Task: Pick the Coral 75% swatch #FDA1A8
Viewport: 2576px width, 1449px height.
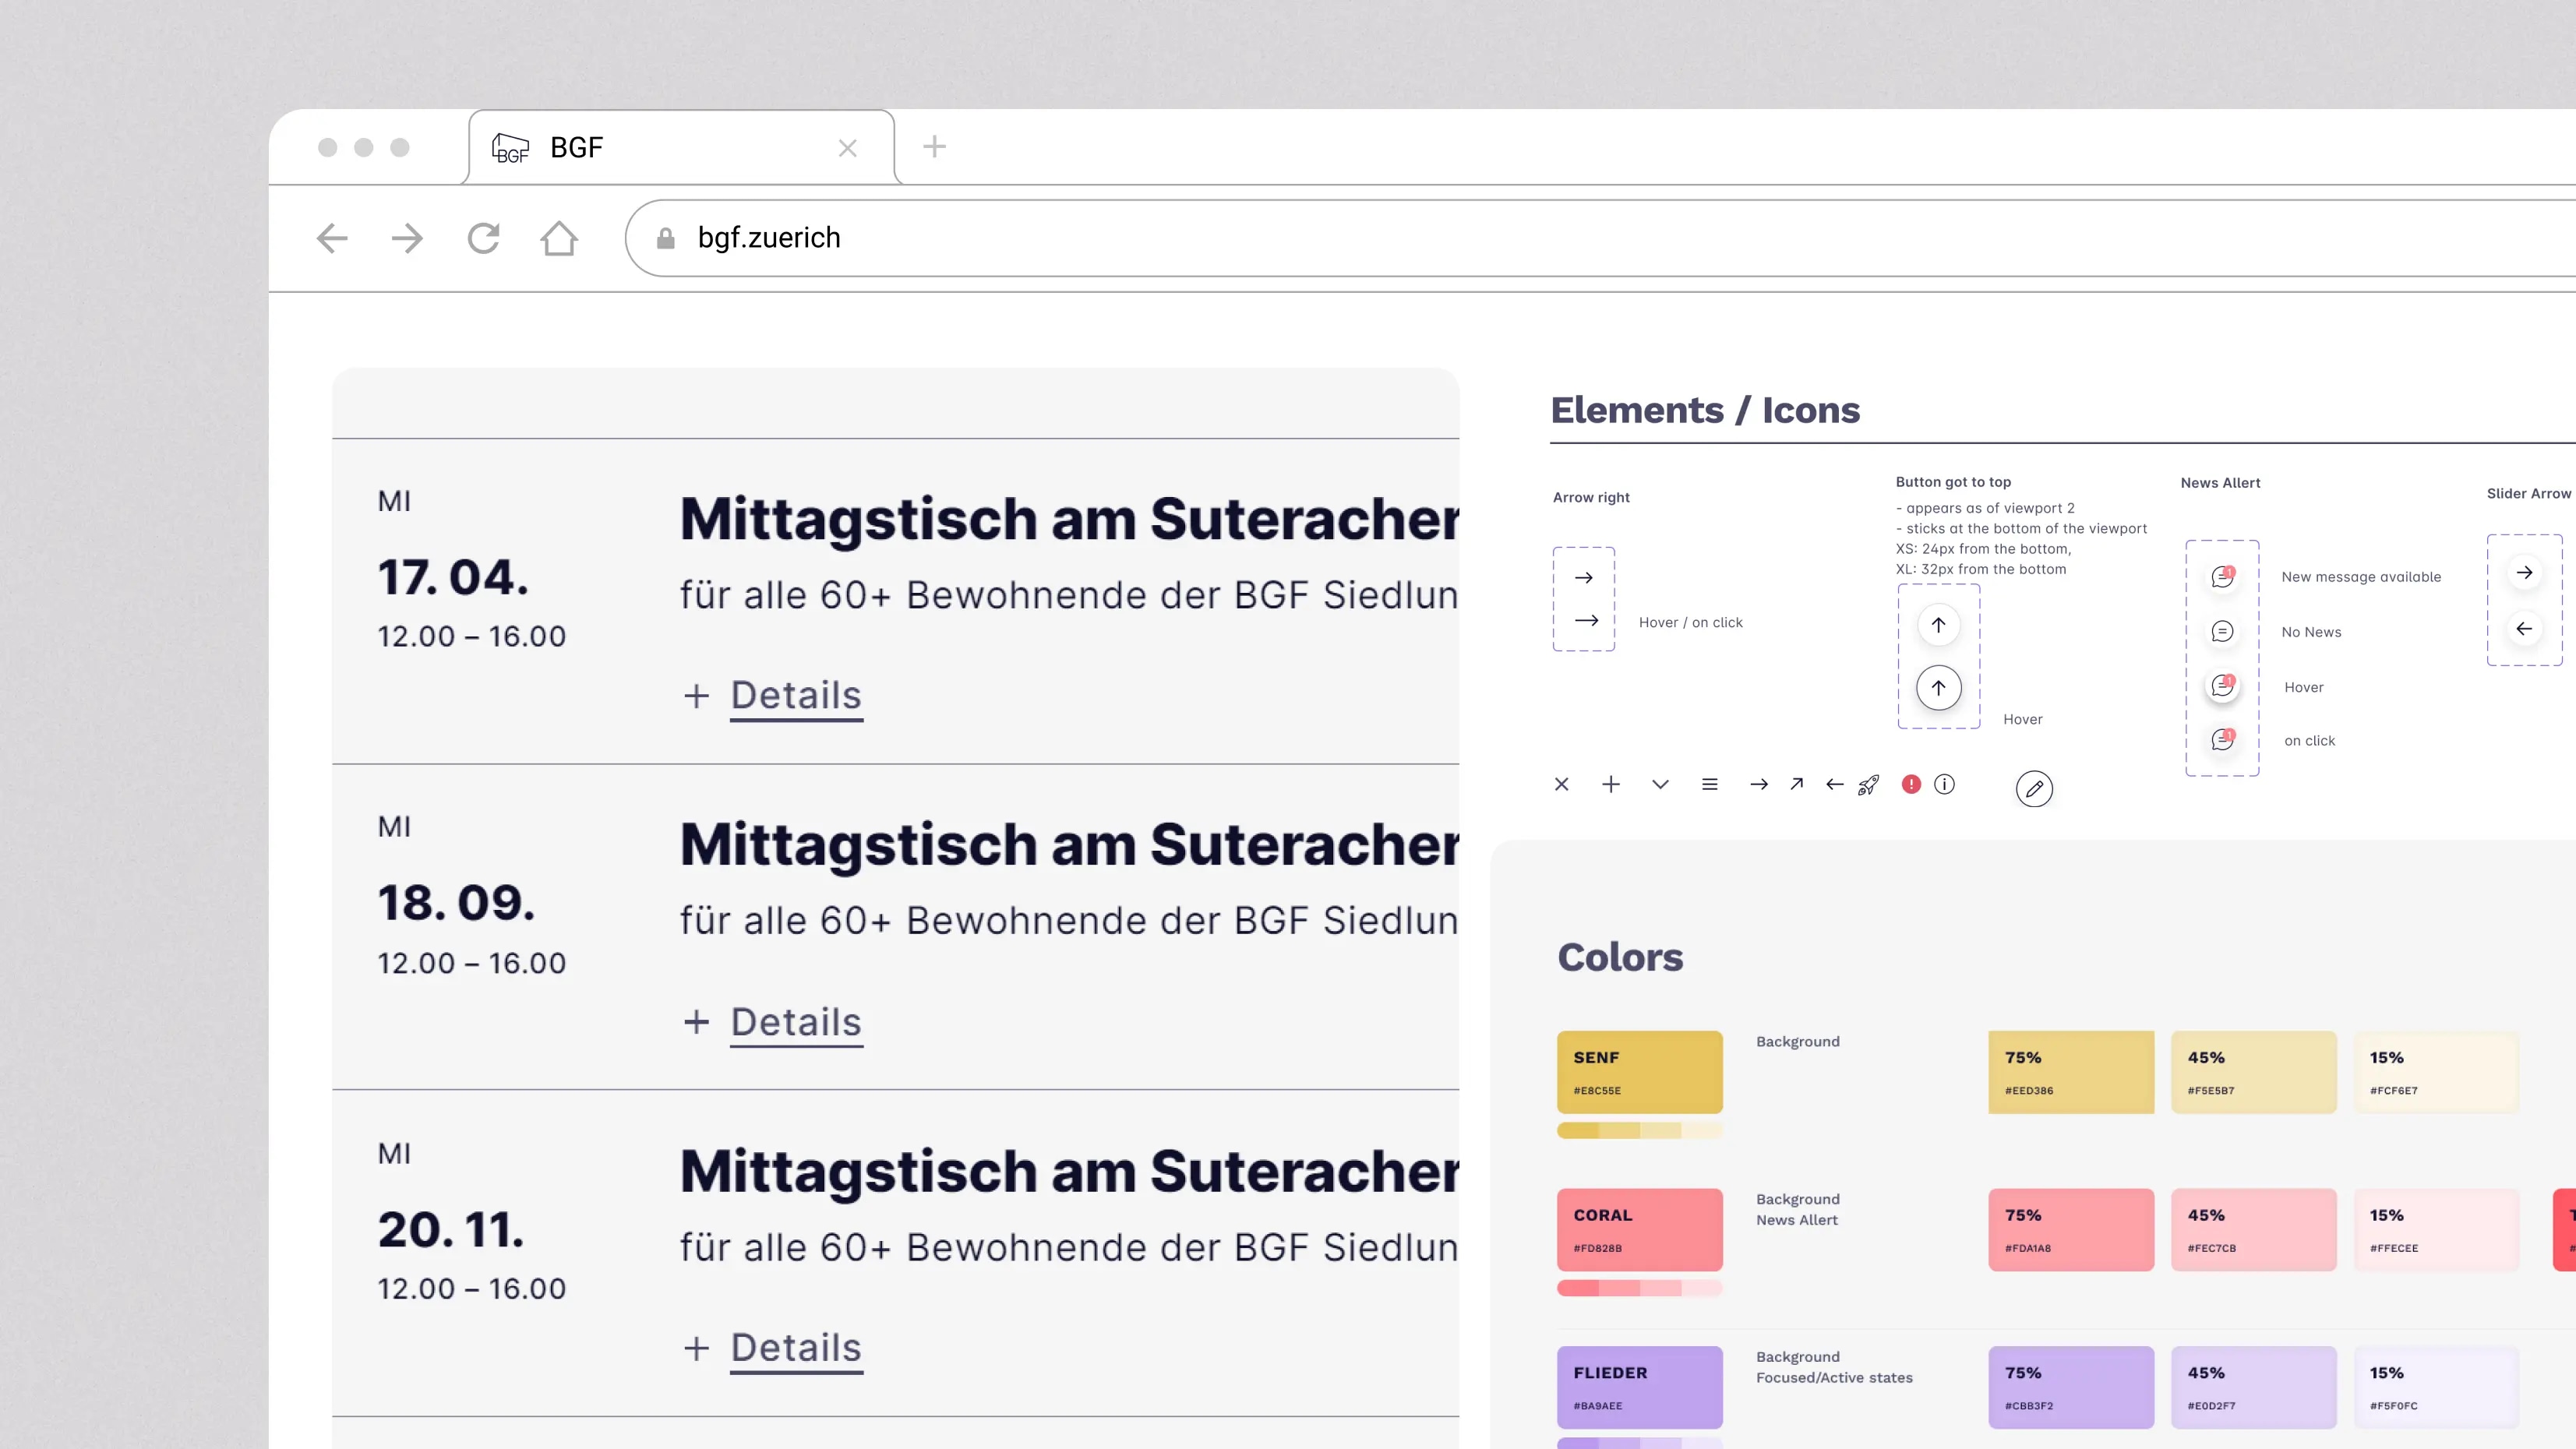Action: (2071, 1230)
